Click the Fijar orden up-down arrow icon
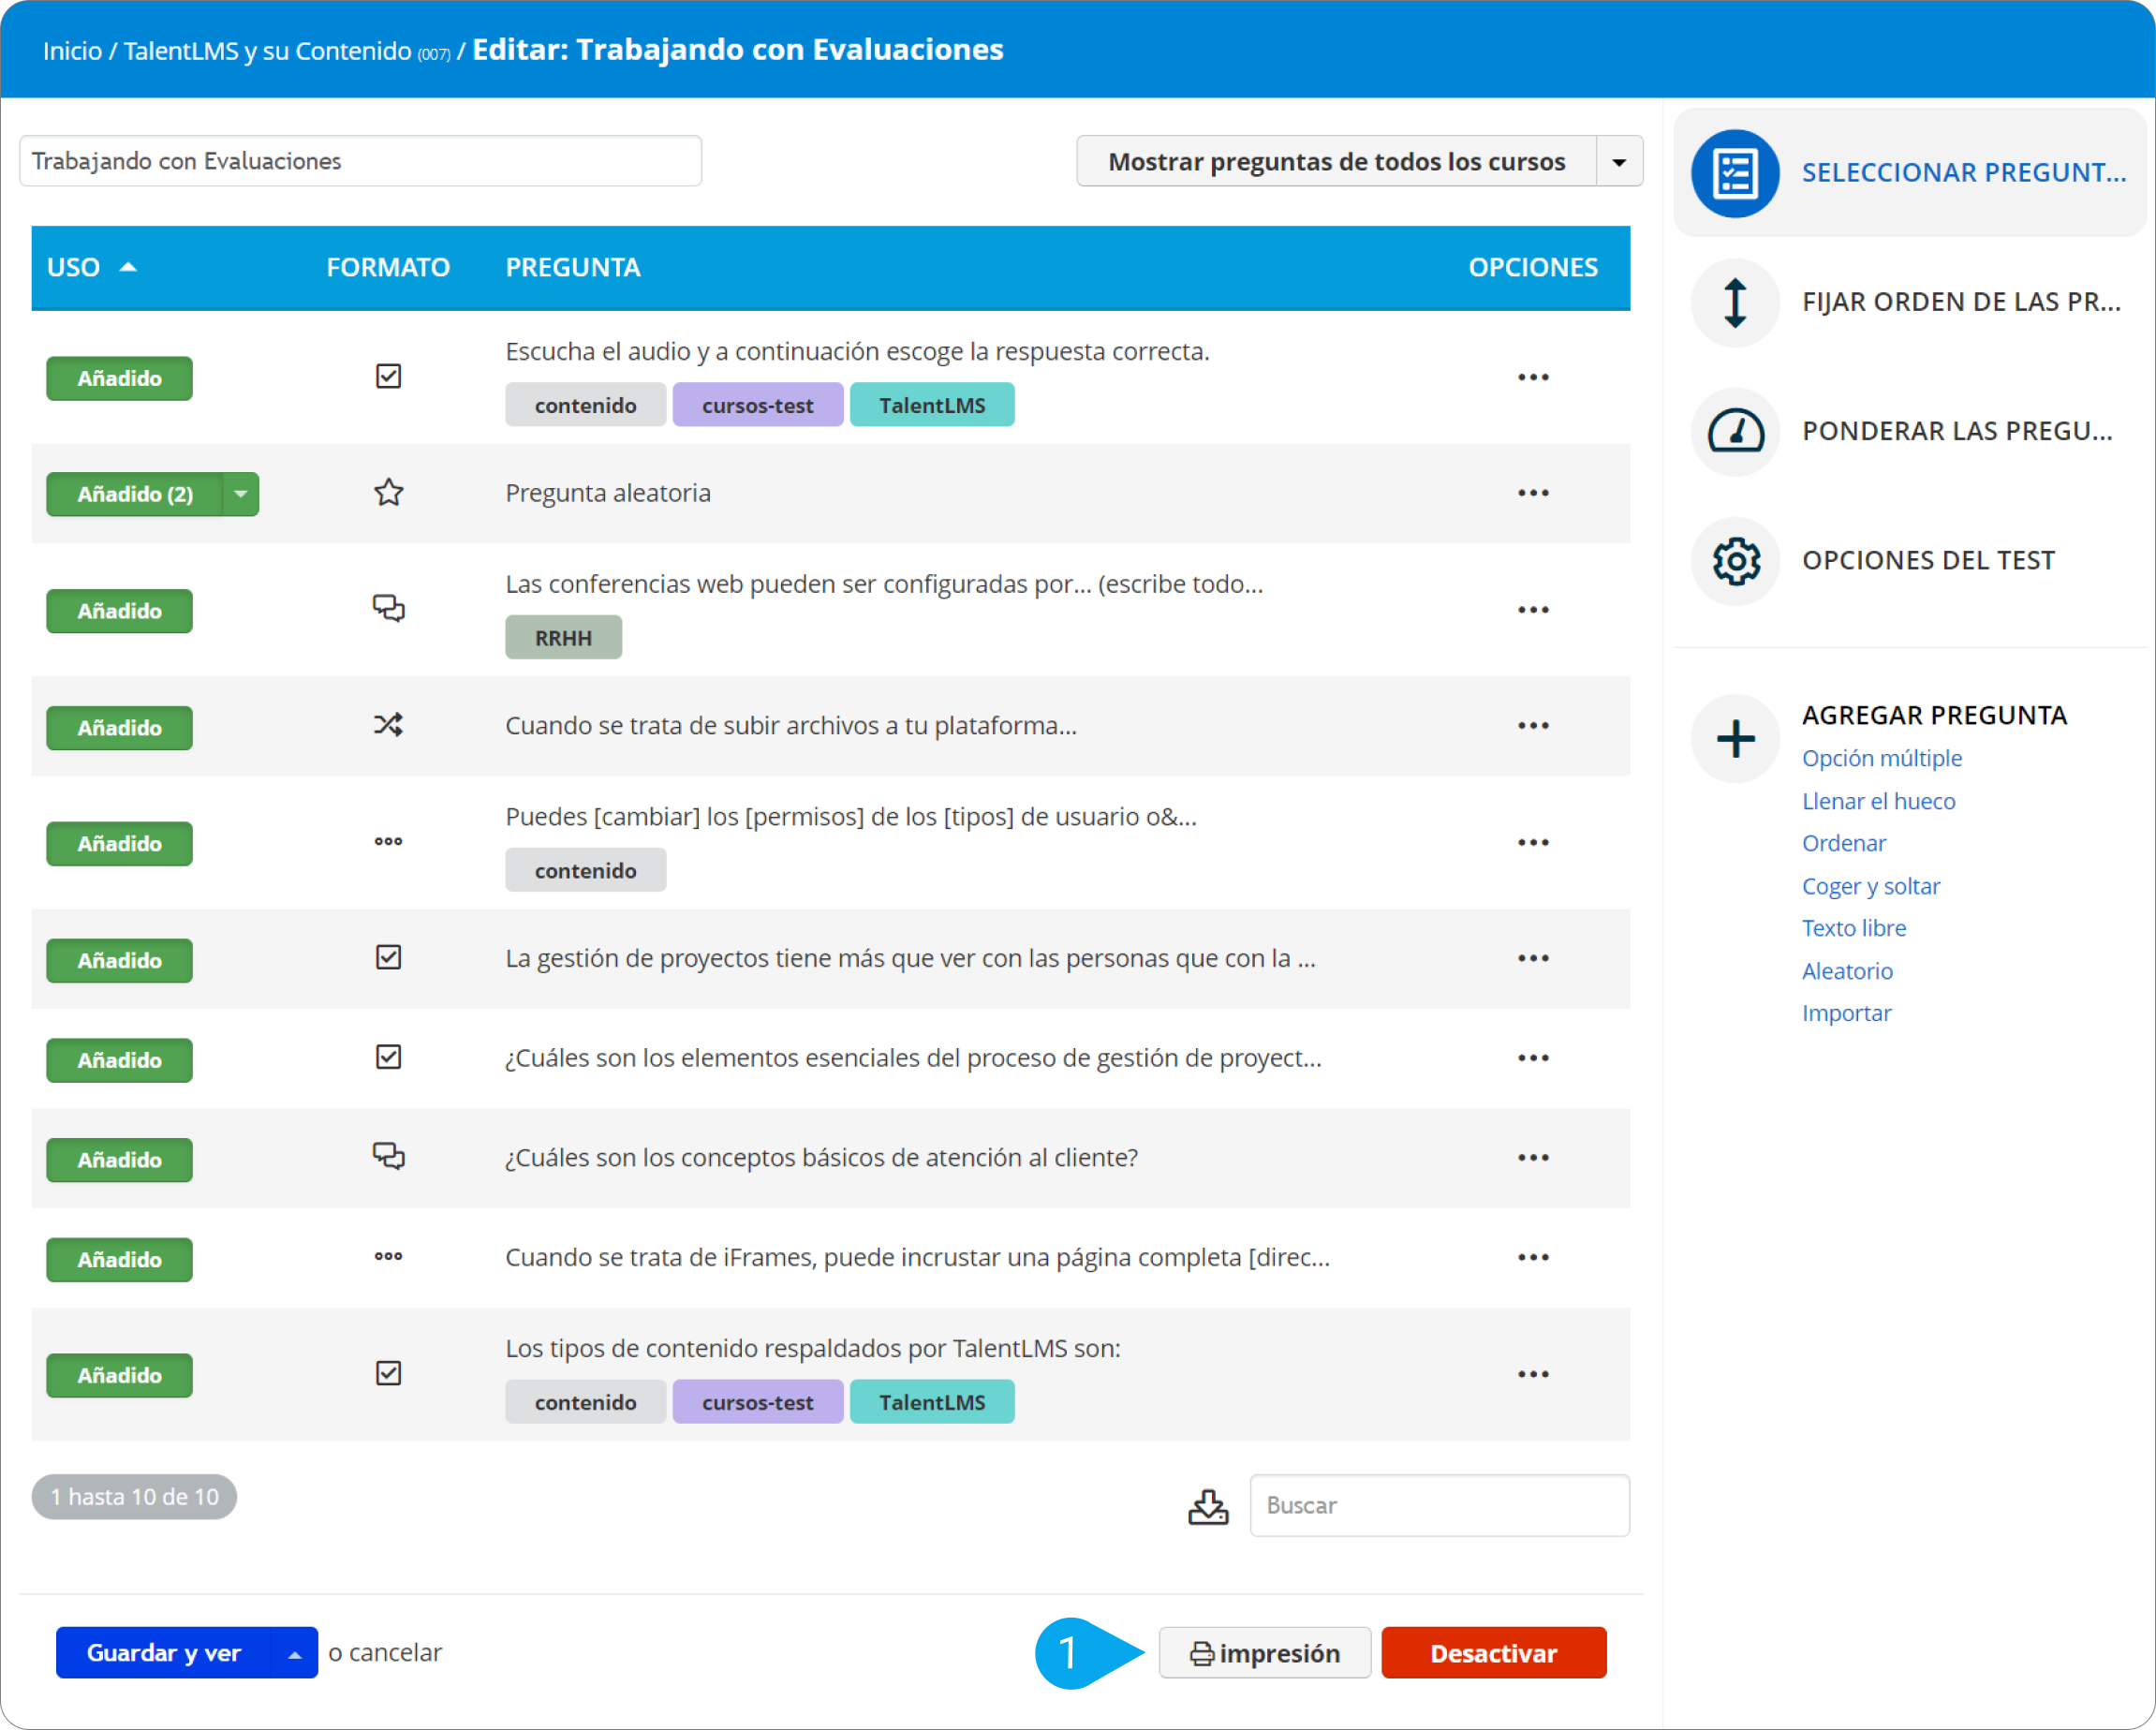The height and width of the screenshot is (1730, 2156). pos(1735,302)
